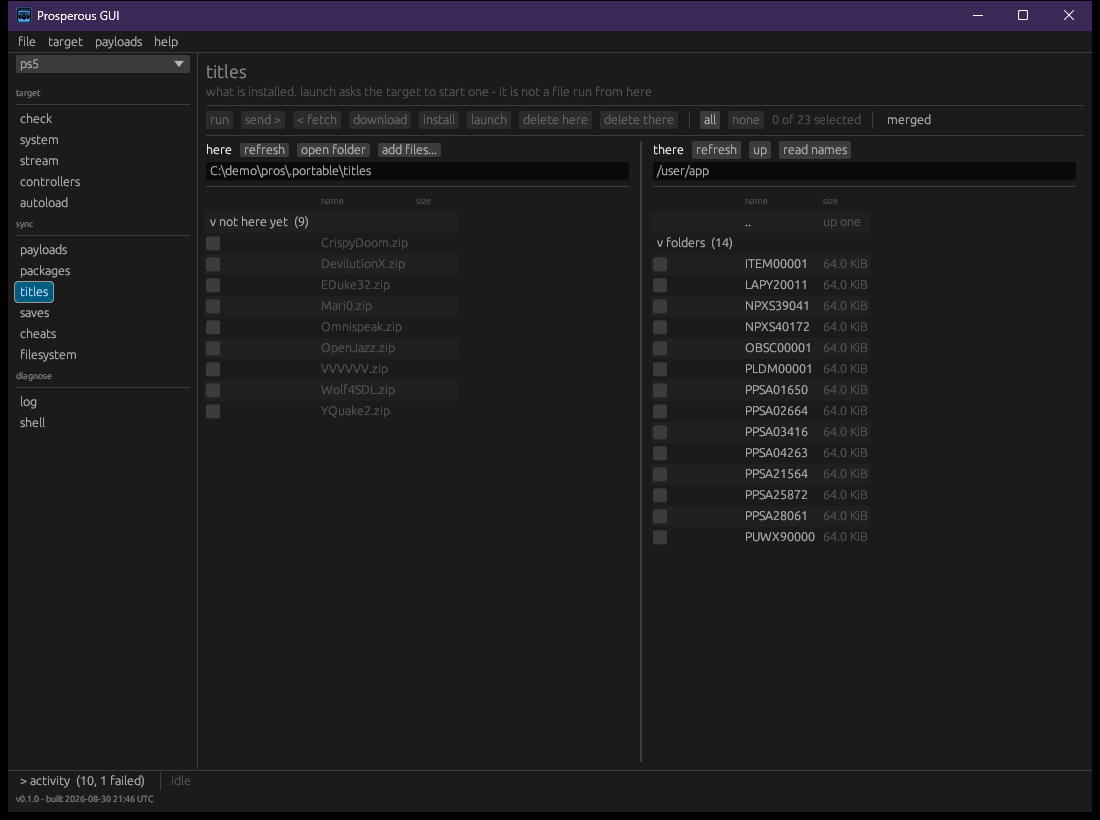Select the PPSA25872 folder name
The image size is (1100, 820).
[776, 495]
